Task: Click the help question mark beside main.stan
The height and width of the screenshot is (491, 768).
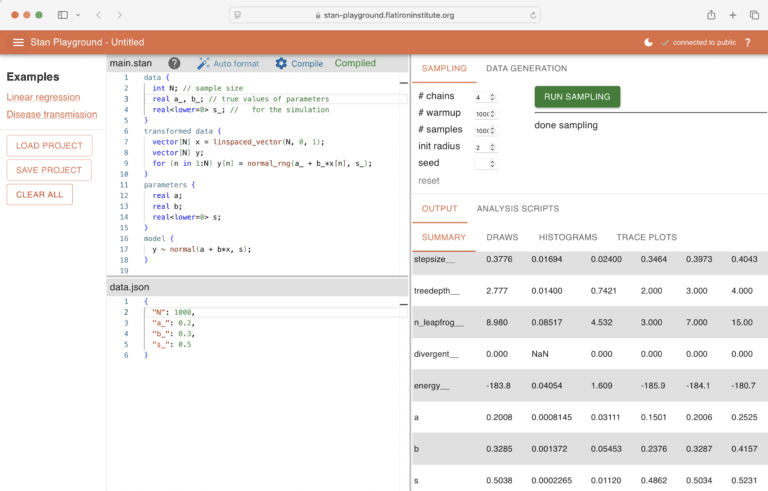Action: (174, 63)
